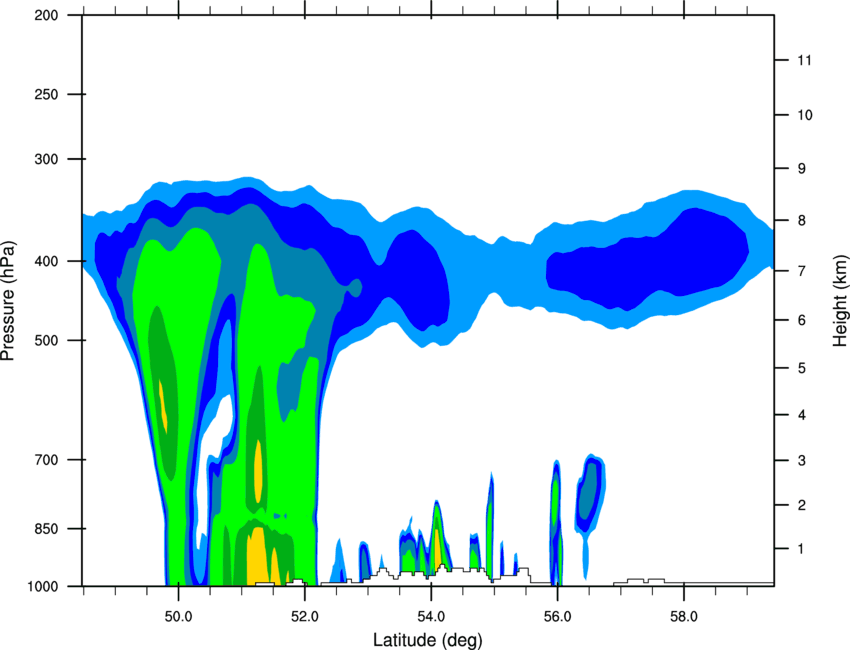Select the 850 pressure tick label
Screen dimensions: 850x650
pos(46,529)
